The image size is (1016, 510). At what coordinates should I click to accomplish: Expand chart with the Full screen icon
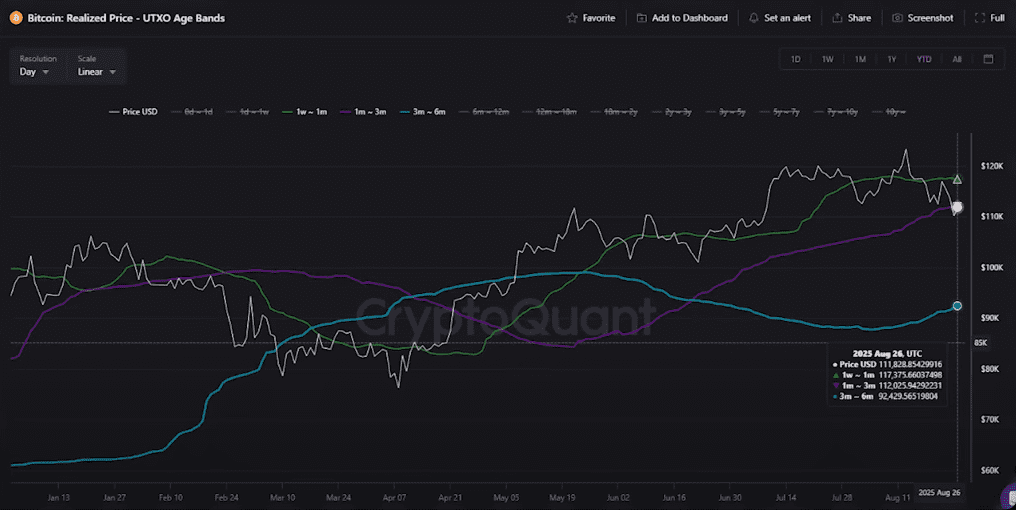(x=980, y=18)
